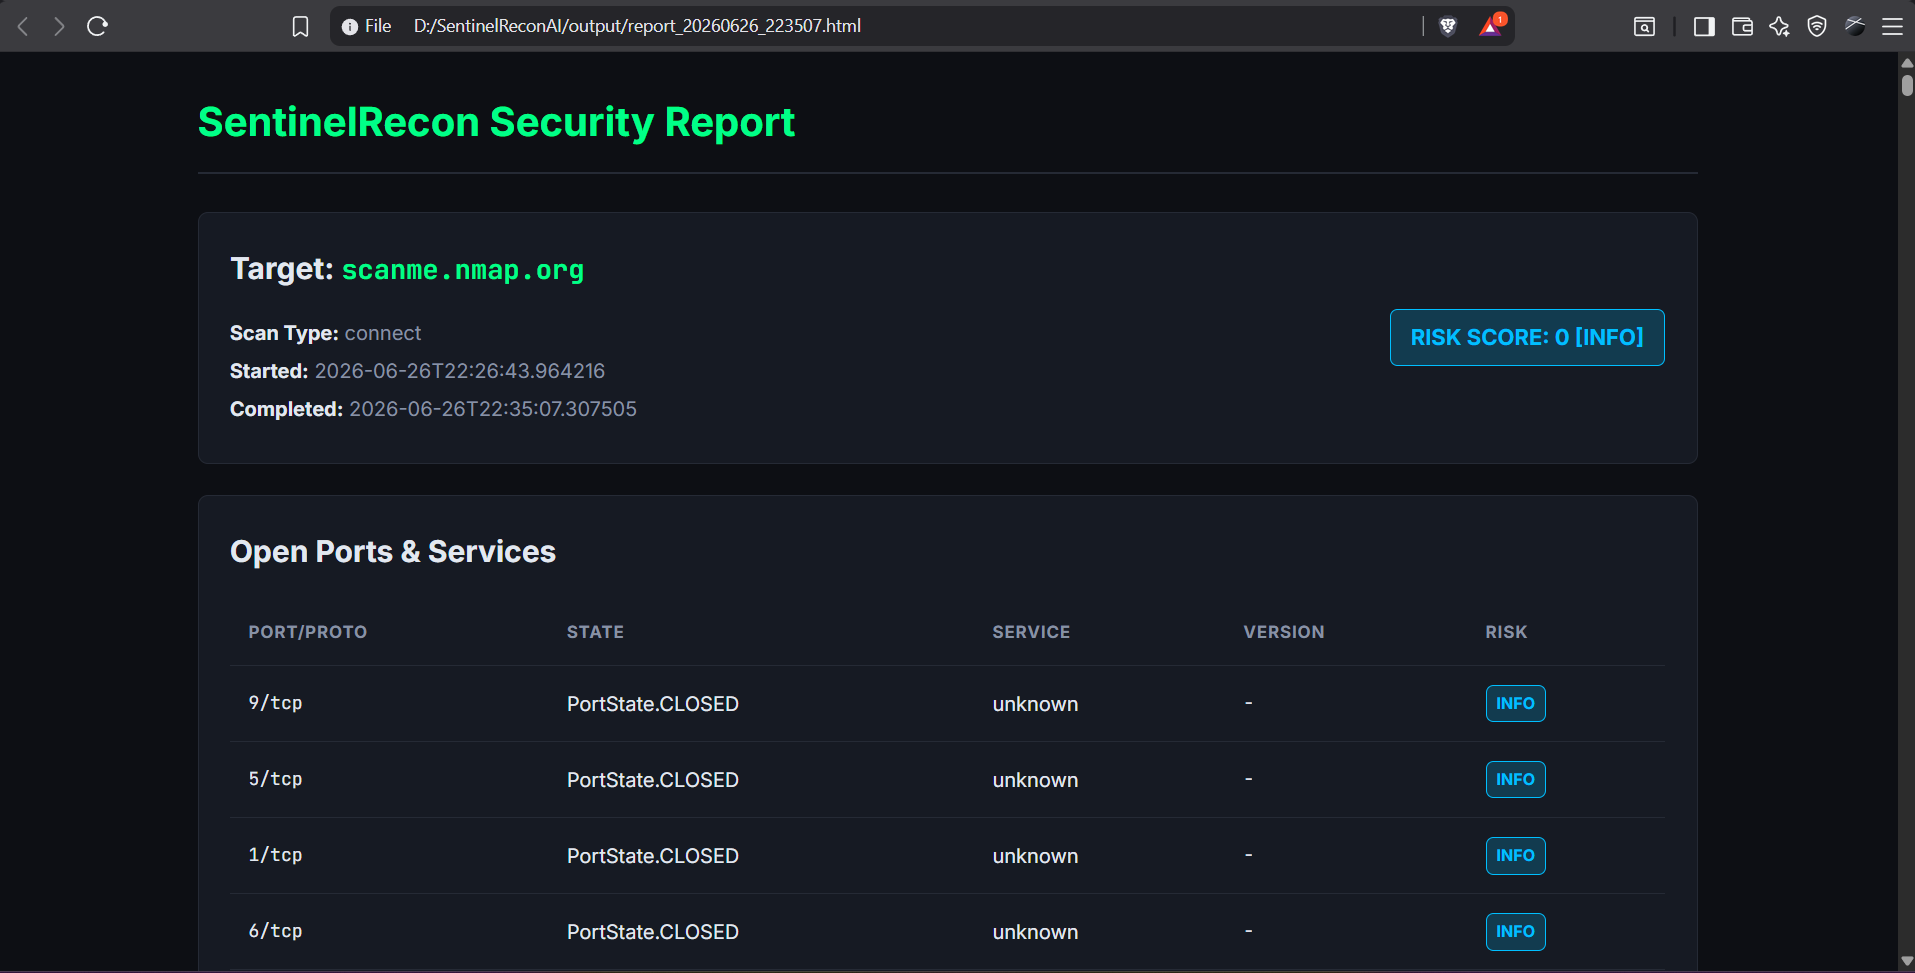Click the INFO badge for 6/tcp
1915x973 pixels.
pyautogui.click(x=1515, y=932)
